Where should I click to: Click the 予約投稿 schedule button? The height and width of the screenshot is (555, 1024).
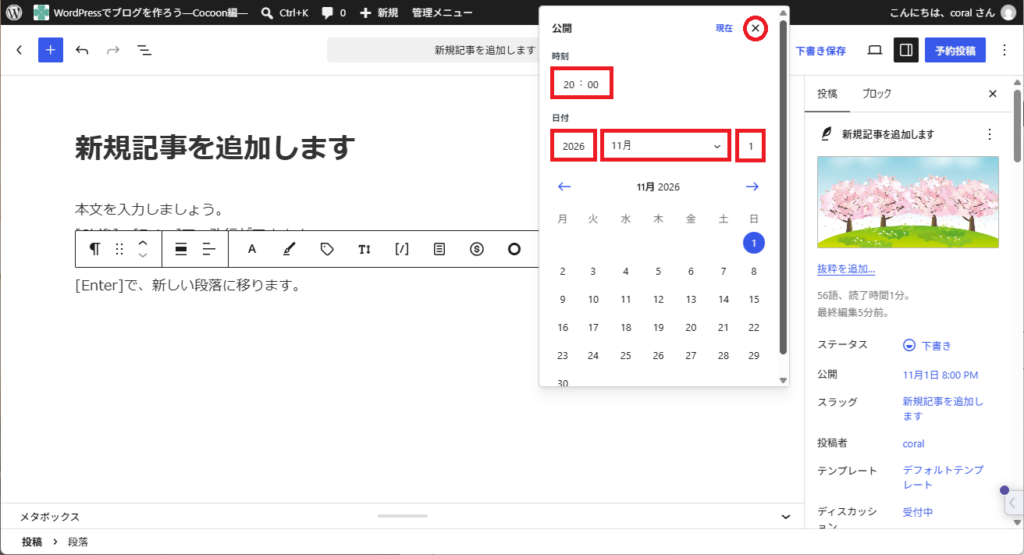pyautogui.click(x=955, y=50)
